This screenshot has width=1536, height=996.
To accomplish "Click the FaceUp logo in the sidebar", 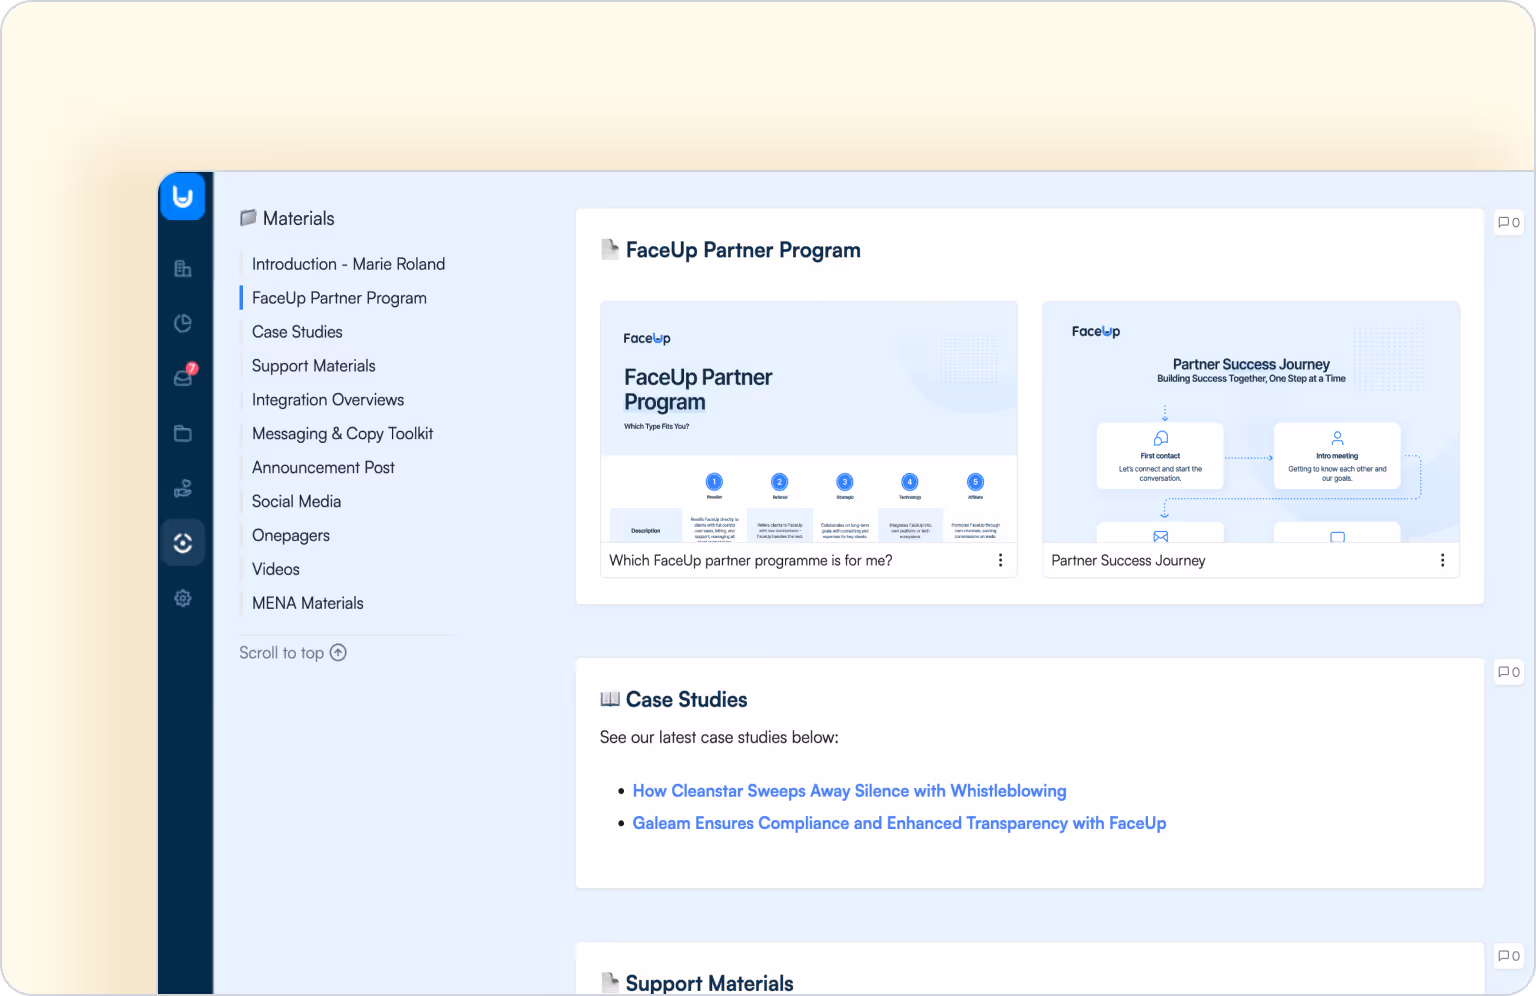I will click(x=182, y=197).
